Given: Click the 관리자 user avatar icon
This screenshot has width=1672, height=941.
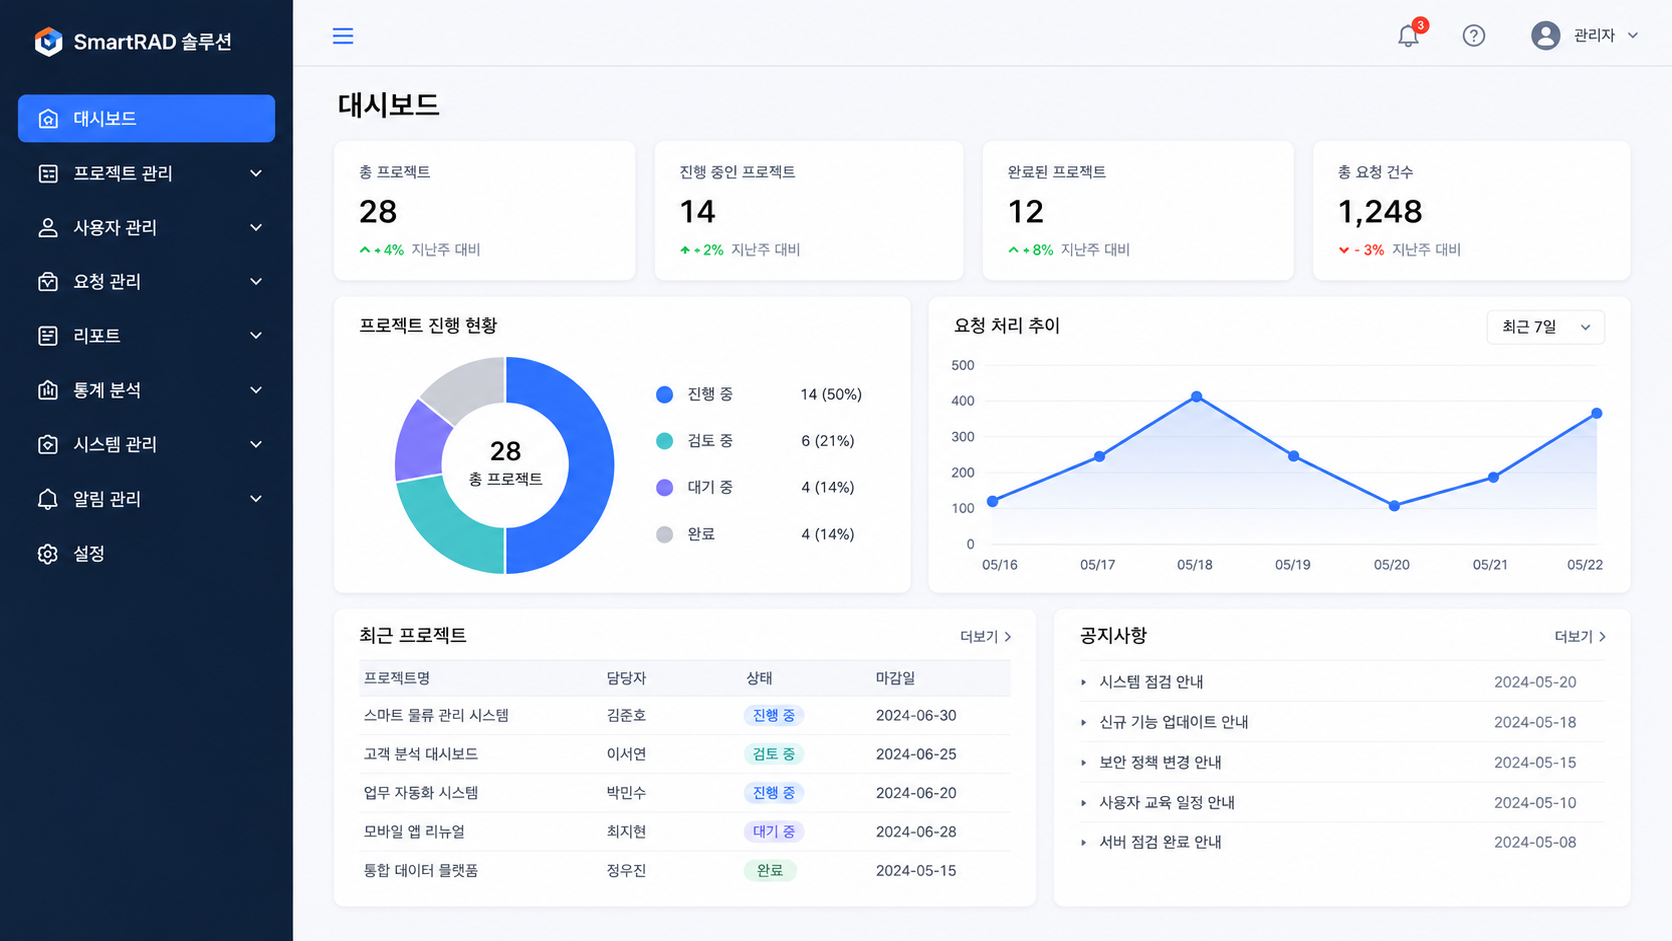Looking at the screenshot, I should click(1545, 36).
